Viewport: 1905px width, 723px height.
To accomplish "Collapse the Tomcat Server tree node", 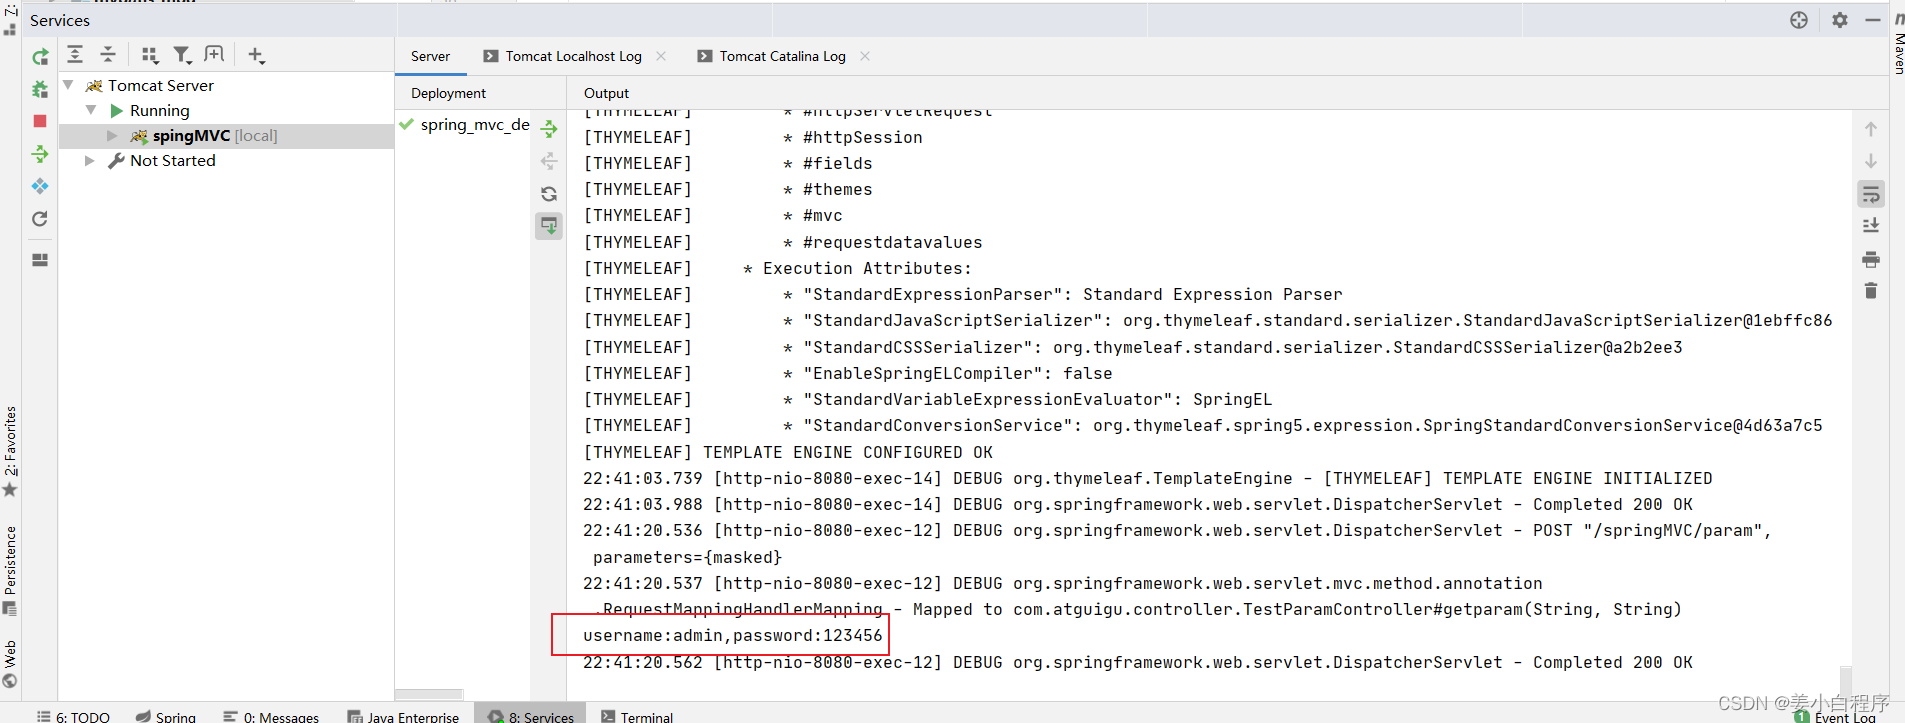I will tap(68, 85).
